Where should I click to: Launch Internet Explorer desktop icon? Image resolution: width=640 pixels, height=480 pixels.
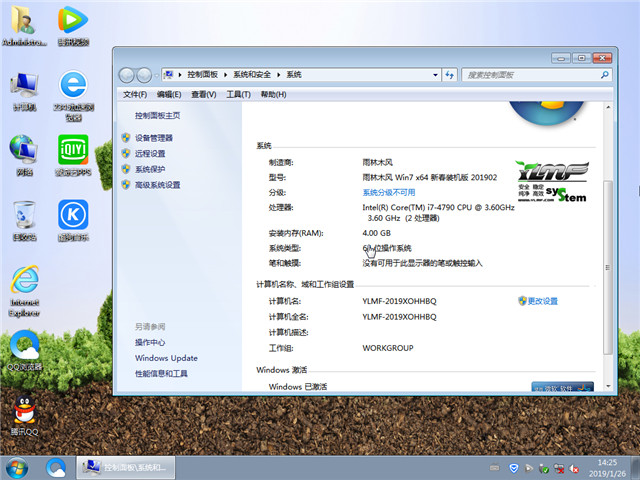24,291
